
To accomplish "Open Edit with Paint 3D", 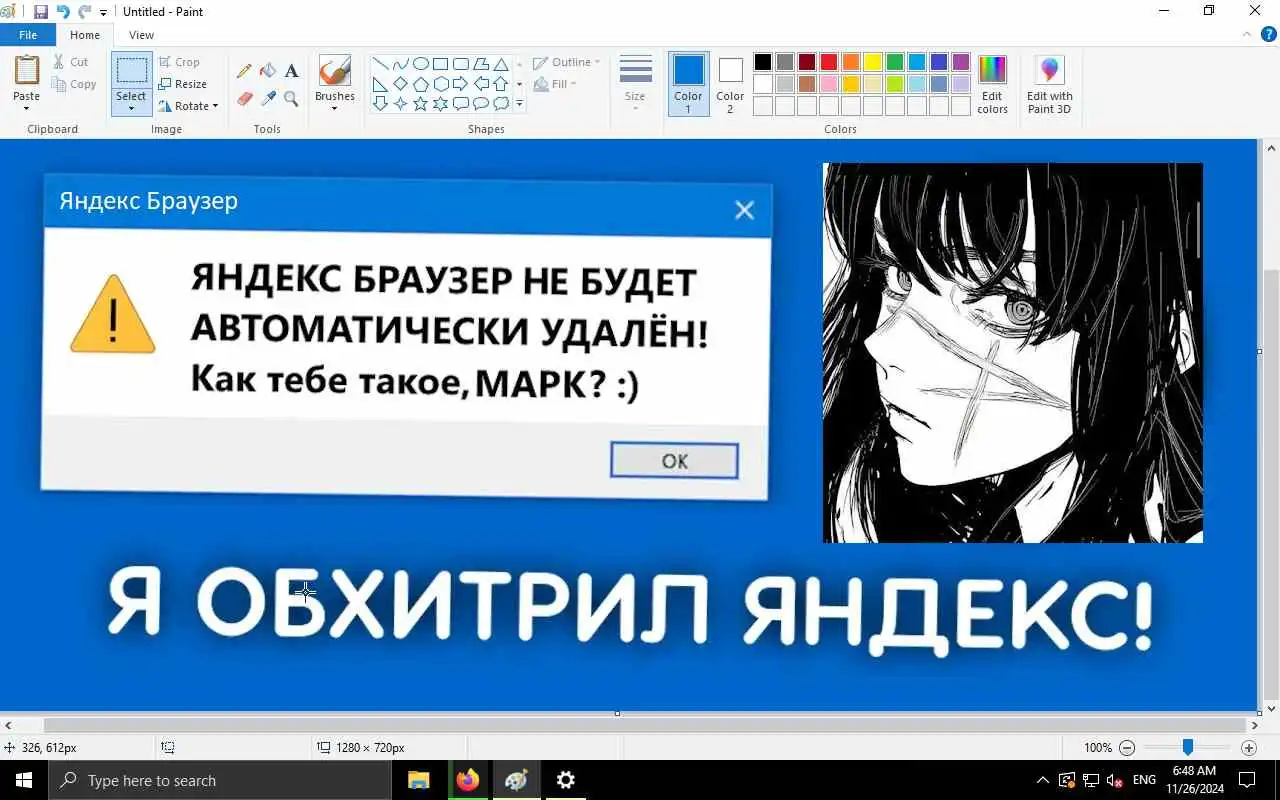I will pyautogui.click(x=1049, y=84).
